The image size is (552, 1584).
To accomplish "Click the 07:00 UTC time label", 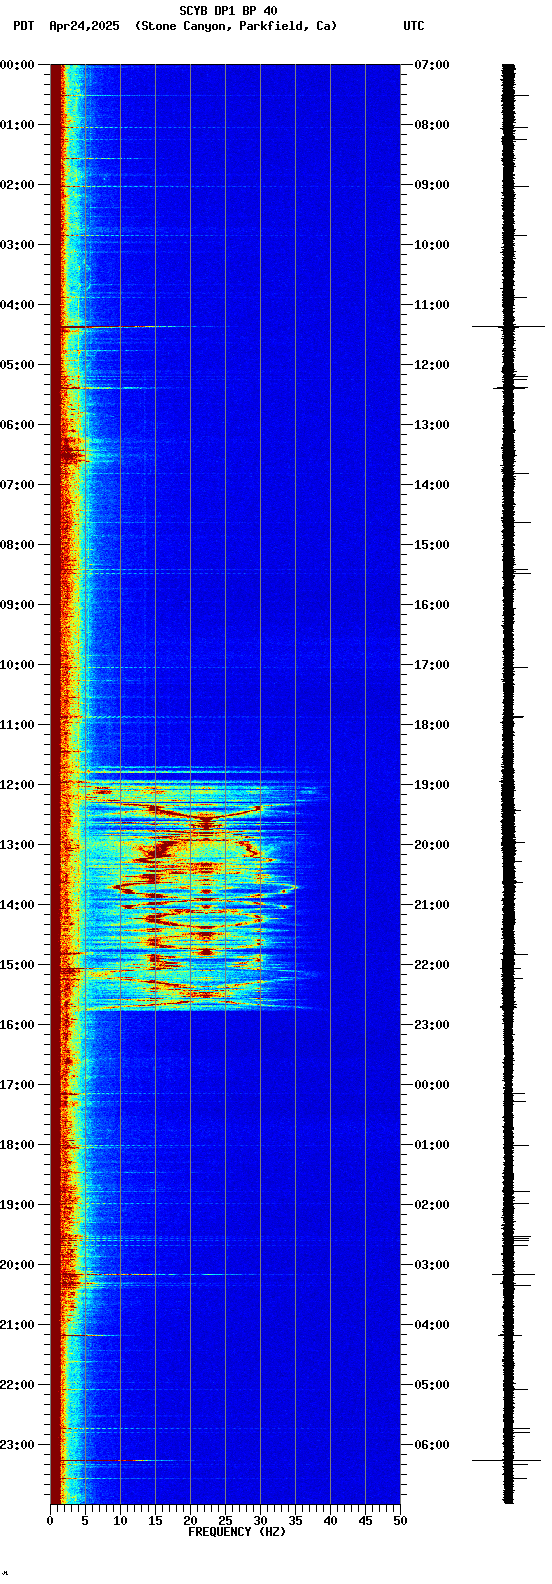I will 432,65.
